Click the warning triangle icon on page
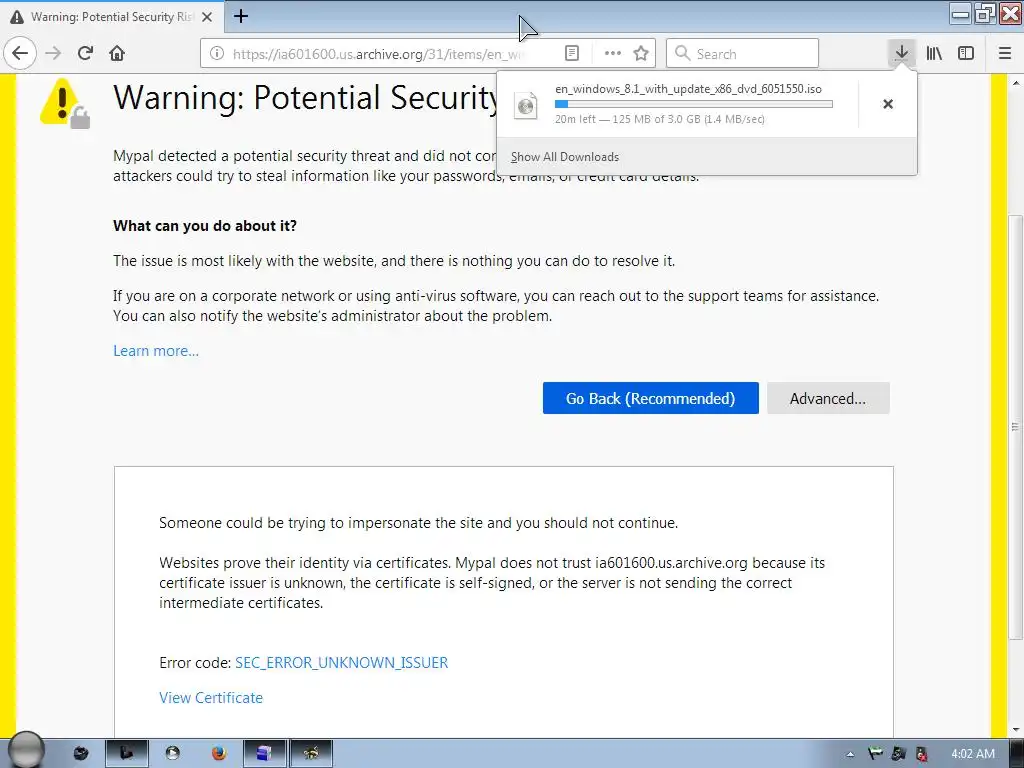Viewport: 1024px width, 768px height. [64, 103]
